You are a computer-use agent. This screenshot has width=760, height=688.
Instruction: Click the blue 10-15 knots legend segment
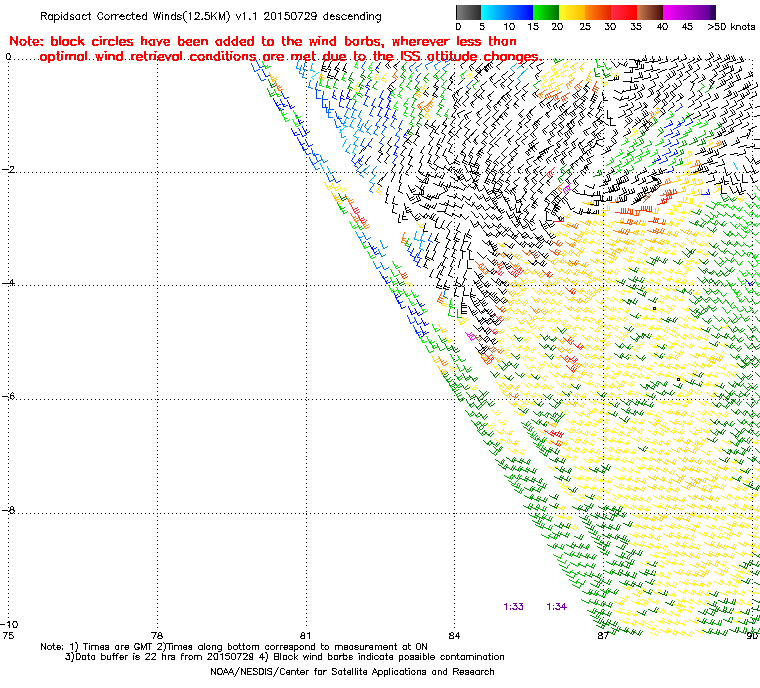[x=520, y=12]
